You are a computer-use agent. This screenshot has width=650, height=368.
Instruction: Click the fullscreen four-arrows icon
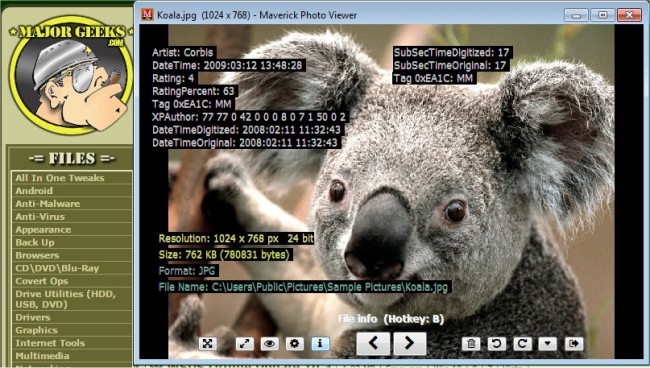tap(208, 344)
